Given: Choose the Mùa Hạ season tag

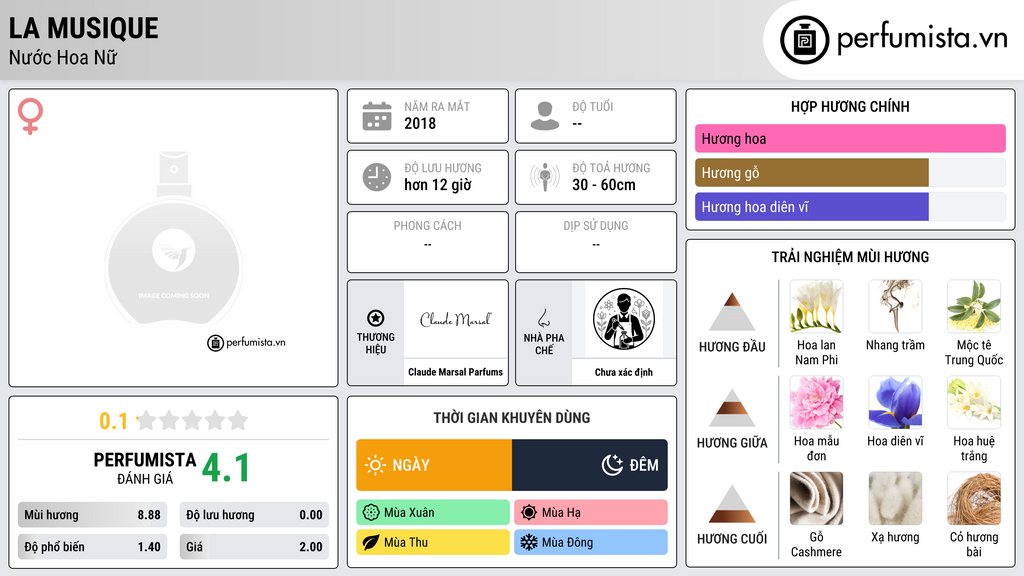Looking at the screenshot, I should pos(591,513).
